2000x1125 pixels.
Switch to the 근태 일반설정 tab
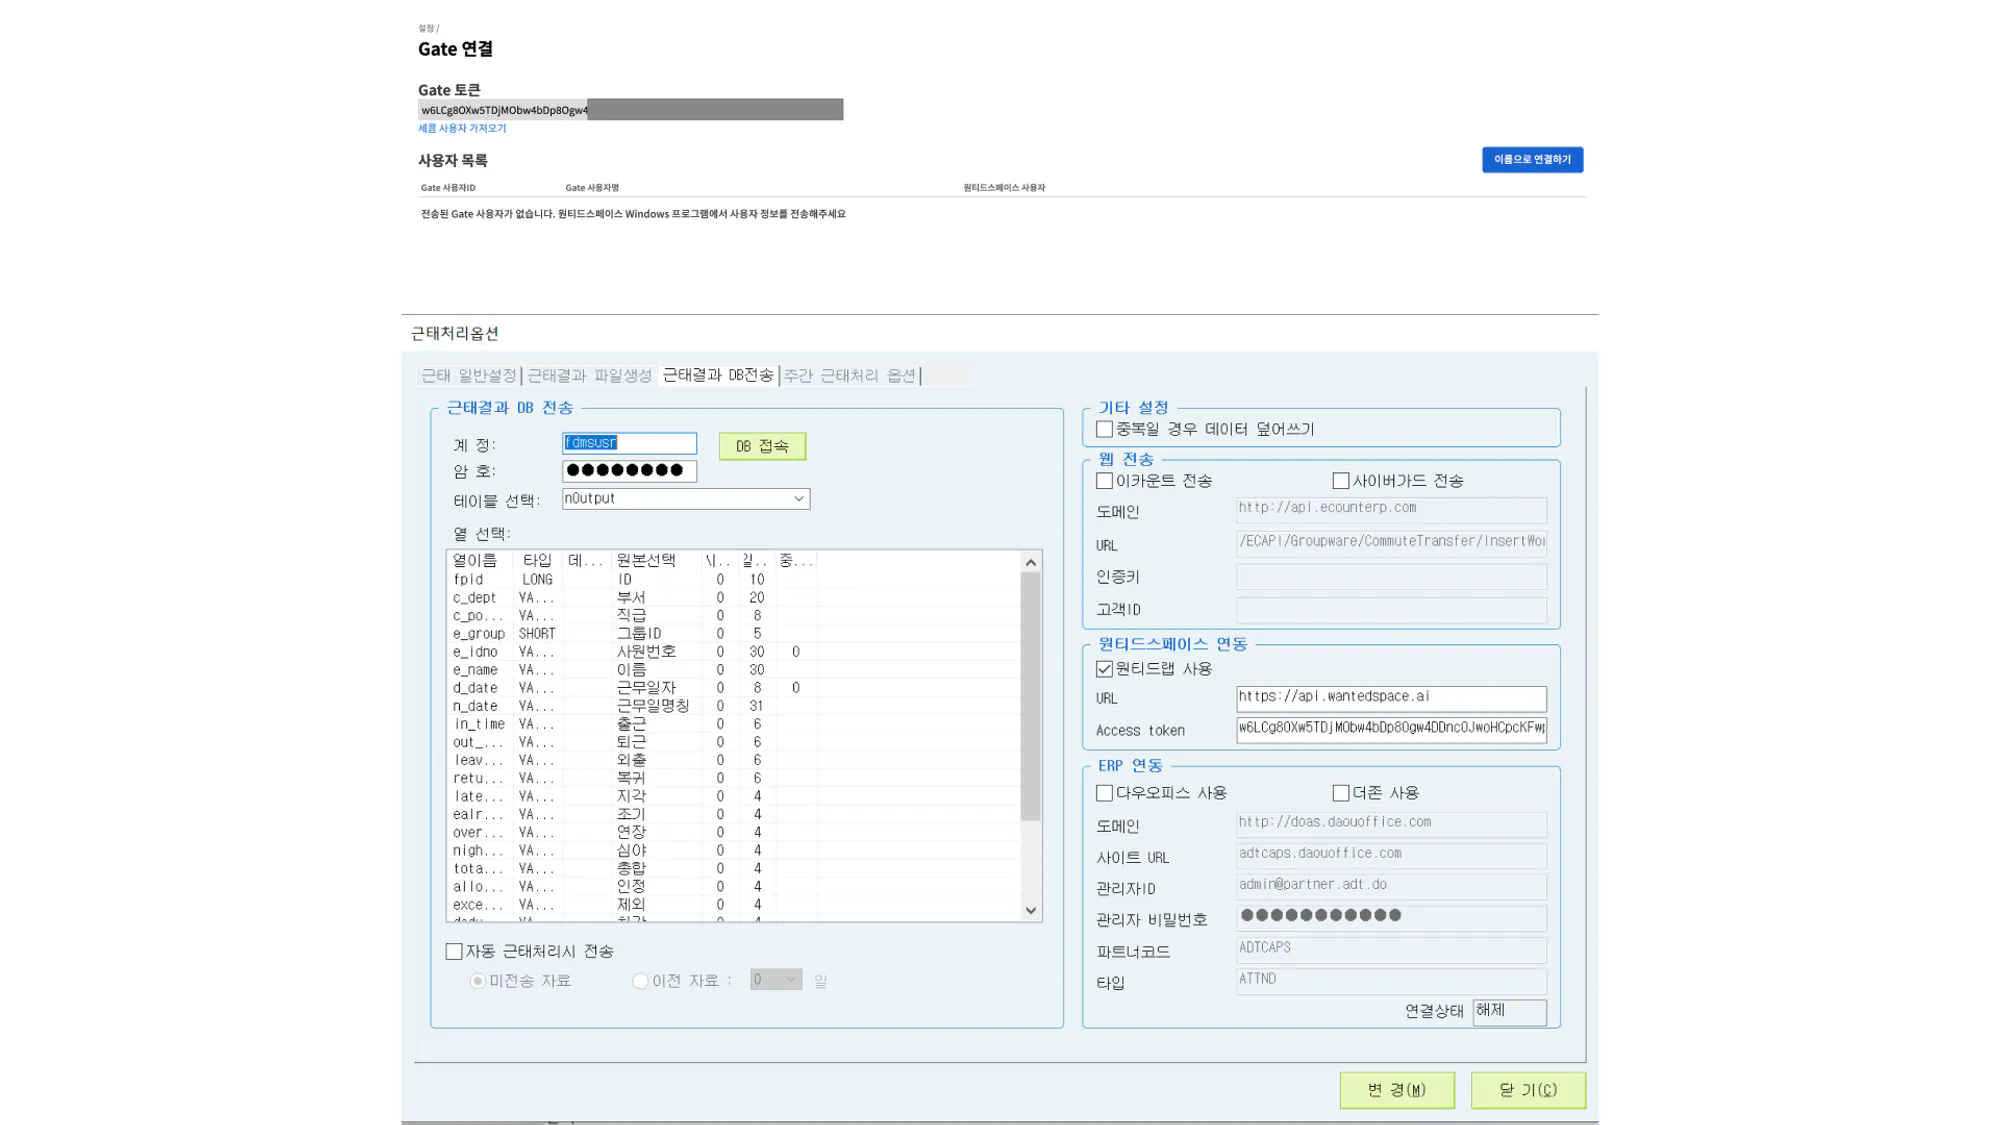468,375
